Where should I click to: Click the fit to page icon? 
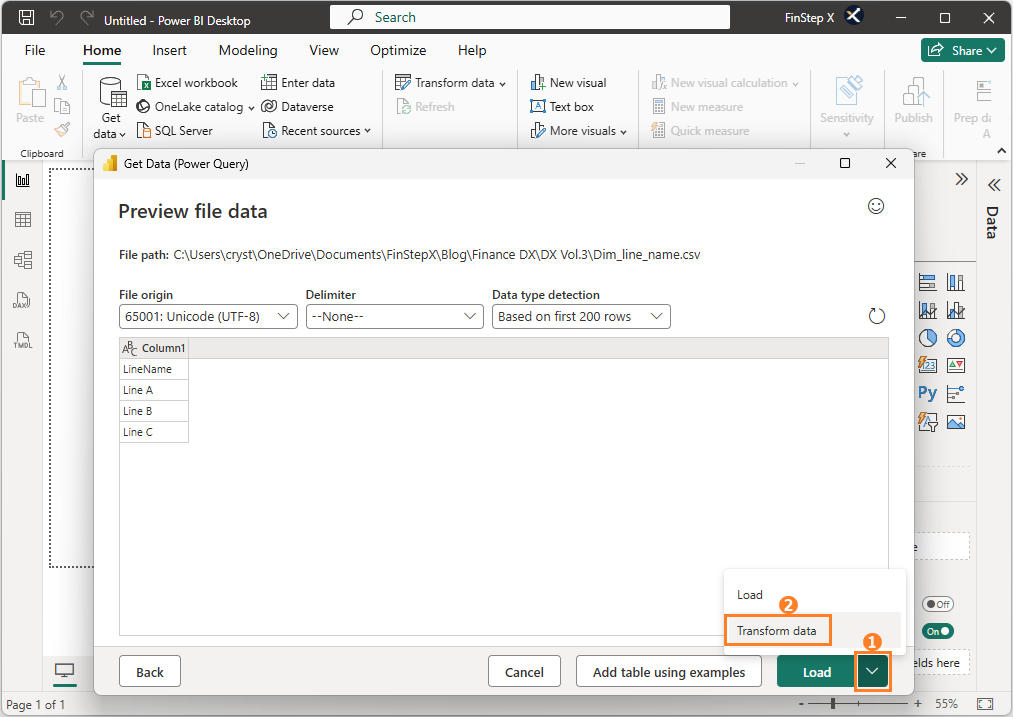pyautogui.click(x=985, y=703)
